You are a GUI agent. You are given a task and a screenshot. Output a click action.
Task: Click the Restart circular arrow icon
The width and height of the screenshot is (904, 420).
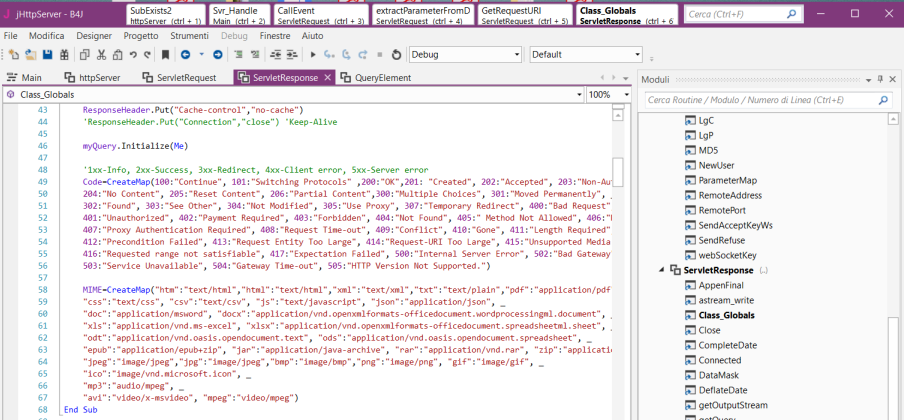coord(396,54)
